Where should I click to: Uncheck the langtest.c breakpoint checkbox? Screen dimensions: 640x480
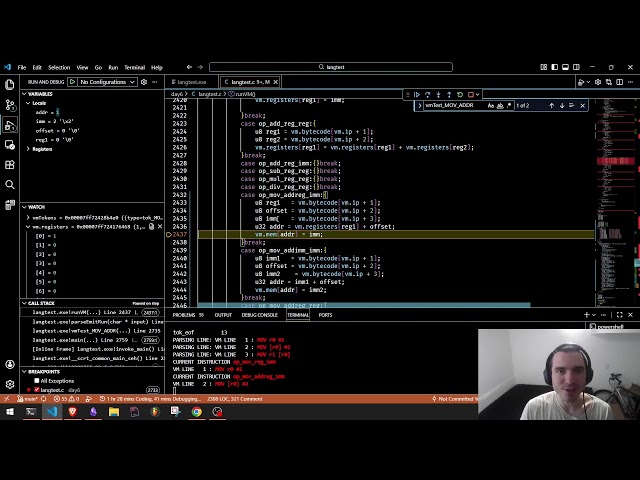tap(37, 390)
